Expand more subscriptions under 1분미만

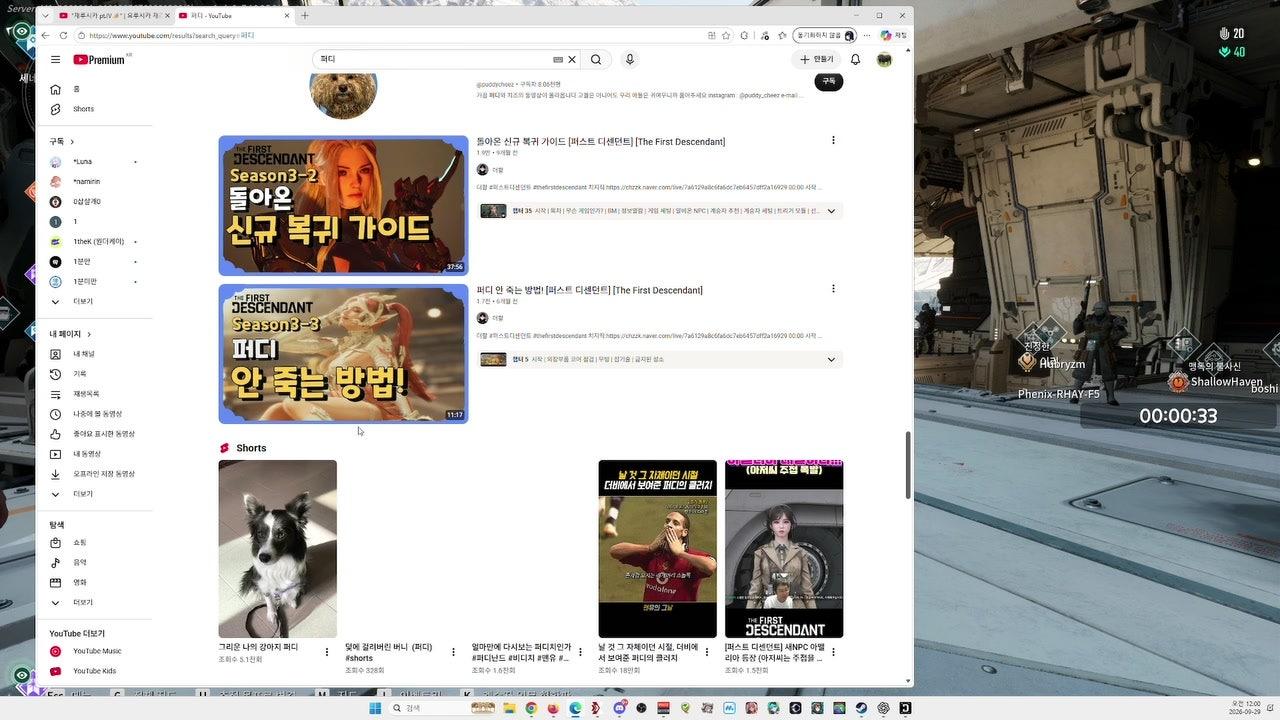coord(94,302)
